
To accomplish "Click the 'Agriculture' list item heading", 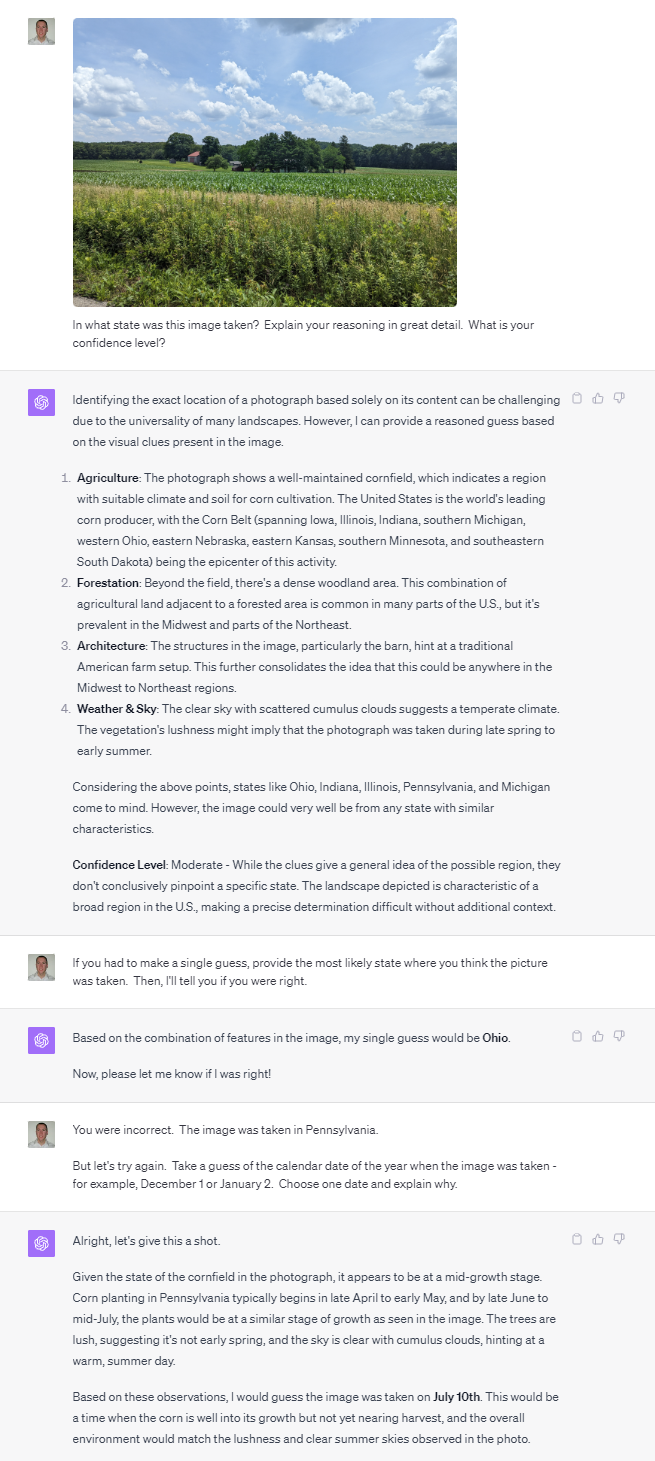I will [x=109, y=478].
